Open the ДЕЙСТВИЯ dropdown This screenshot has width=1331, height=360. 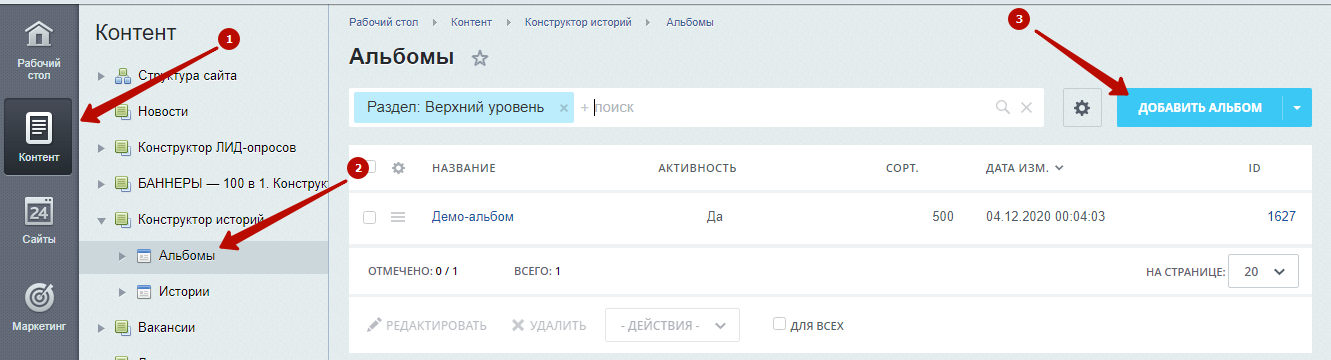(672, 325)
